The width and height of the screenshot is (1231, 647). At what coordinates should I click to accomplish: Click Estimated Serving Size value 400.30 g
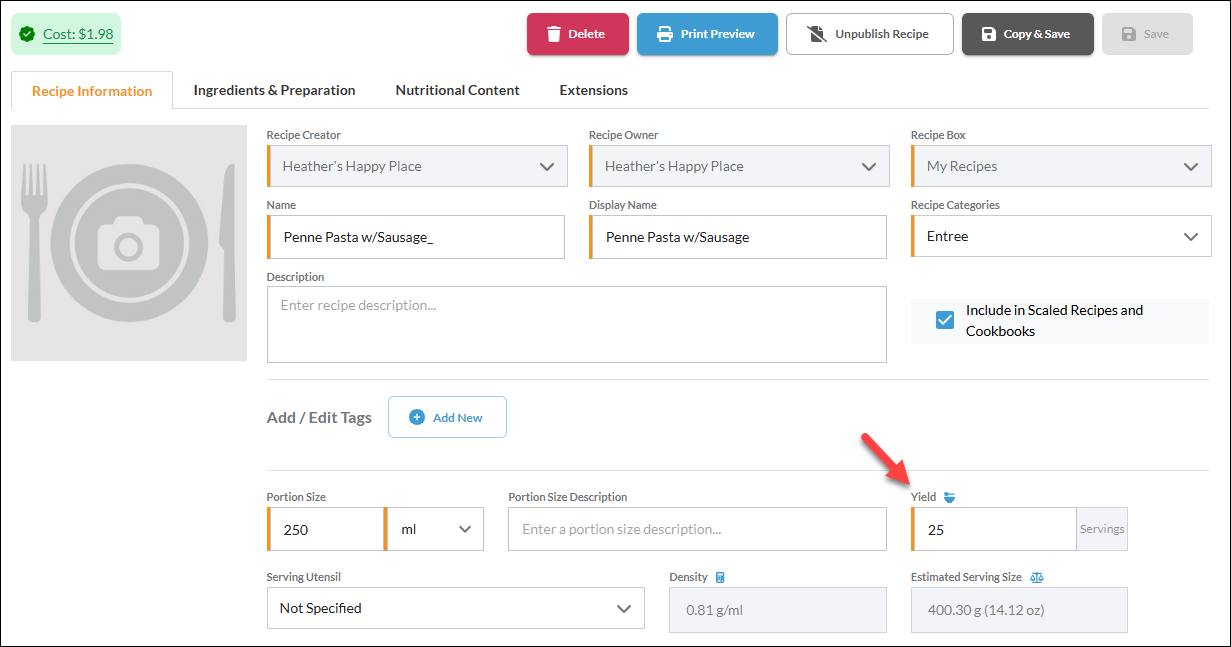pyautogui.click(x=1019, y=610)
